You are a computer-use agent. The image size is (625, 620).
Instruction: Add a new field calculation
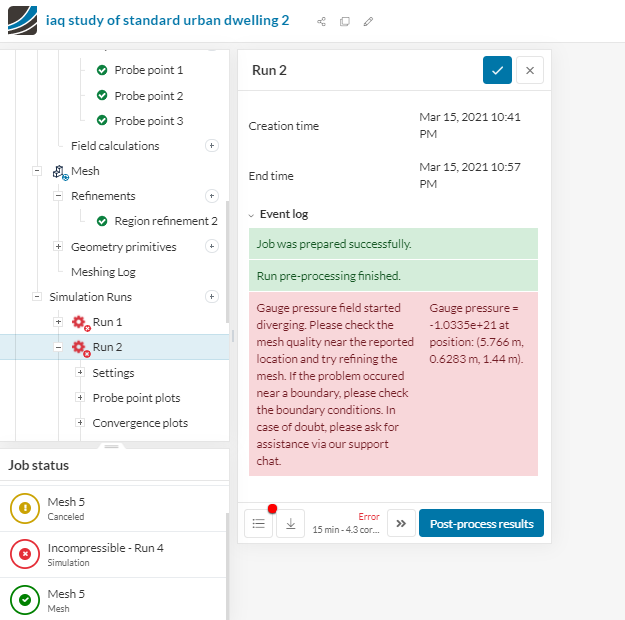pyautogui.click(x=211, y=146)
